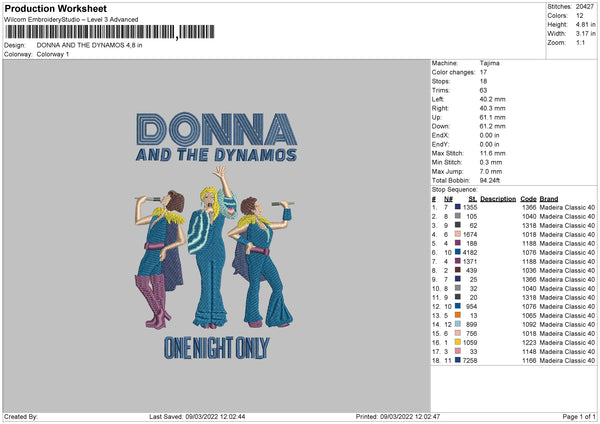The height and width of the screenshot is (424, 600).
Task: Click the right singer holding a microphone
Action: coord(261,262)
